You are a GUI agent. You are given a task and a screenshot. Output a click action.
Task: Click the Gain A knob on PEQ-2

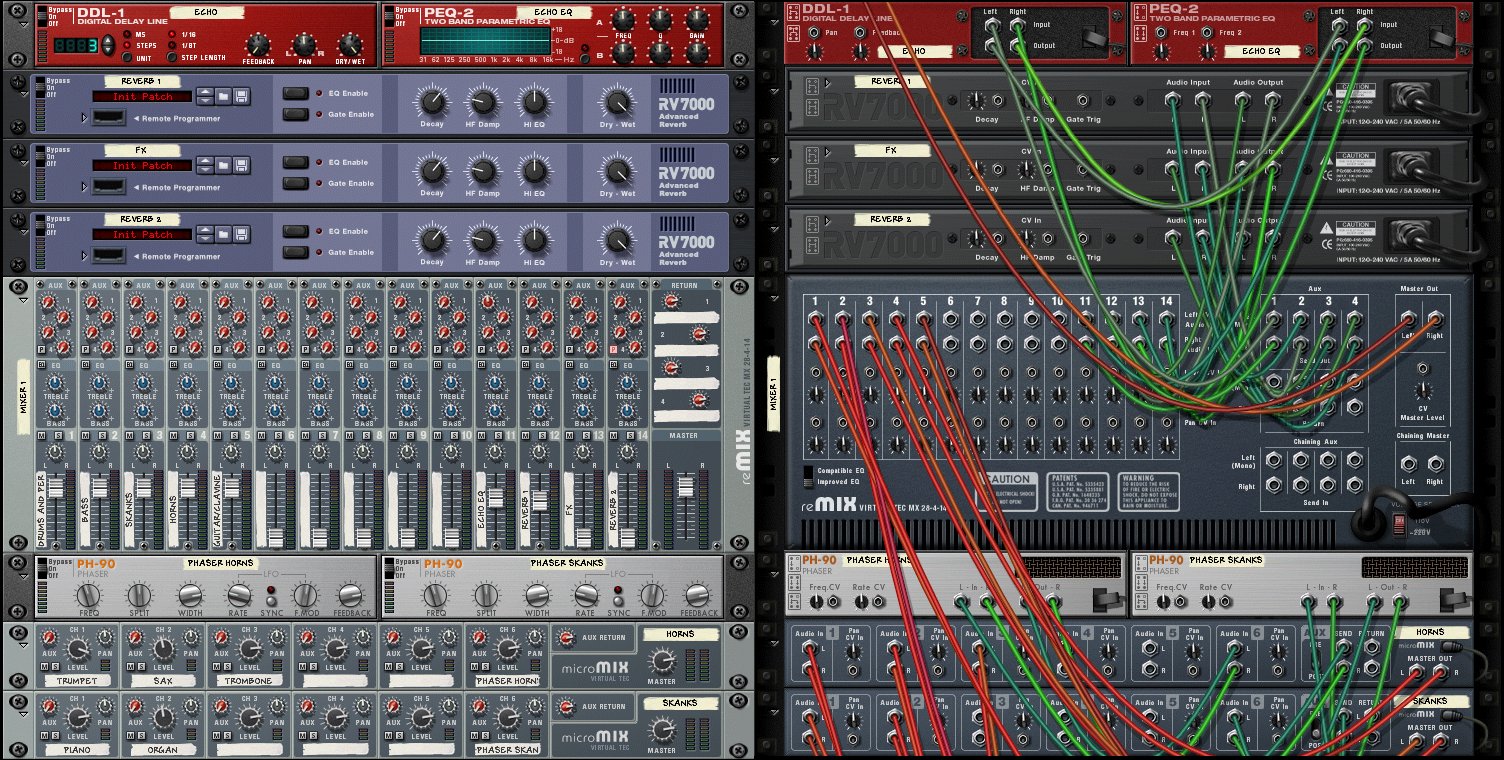[698, 19]
